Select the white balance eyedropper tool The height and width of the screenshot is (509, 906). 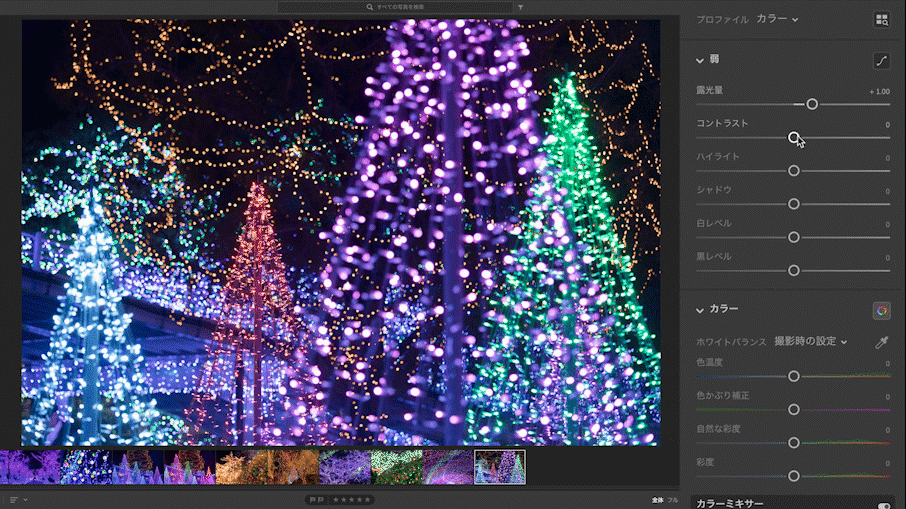click(881, 342)
